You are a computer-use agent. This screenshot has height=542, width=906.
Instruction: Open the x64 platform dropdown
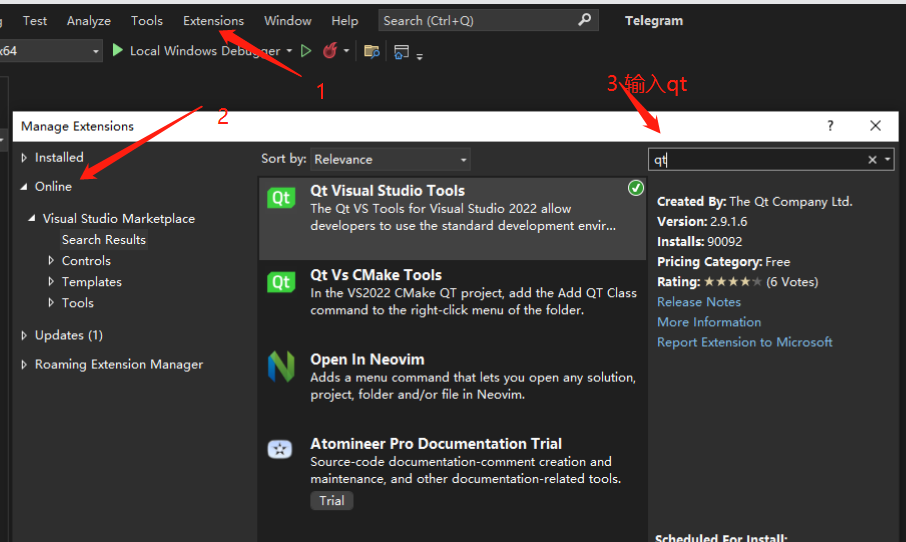pyautogui.click(x=50, y=51)
